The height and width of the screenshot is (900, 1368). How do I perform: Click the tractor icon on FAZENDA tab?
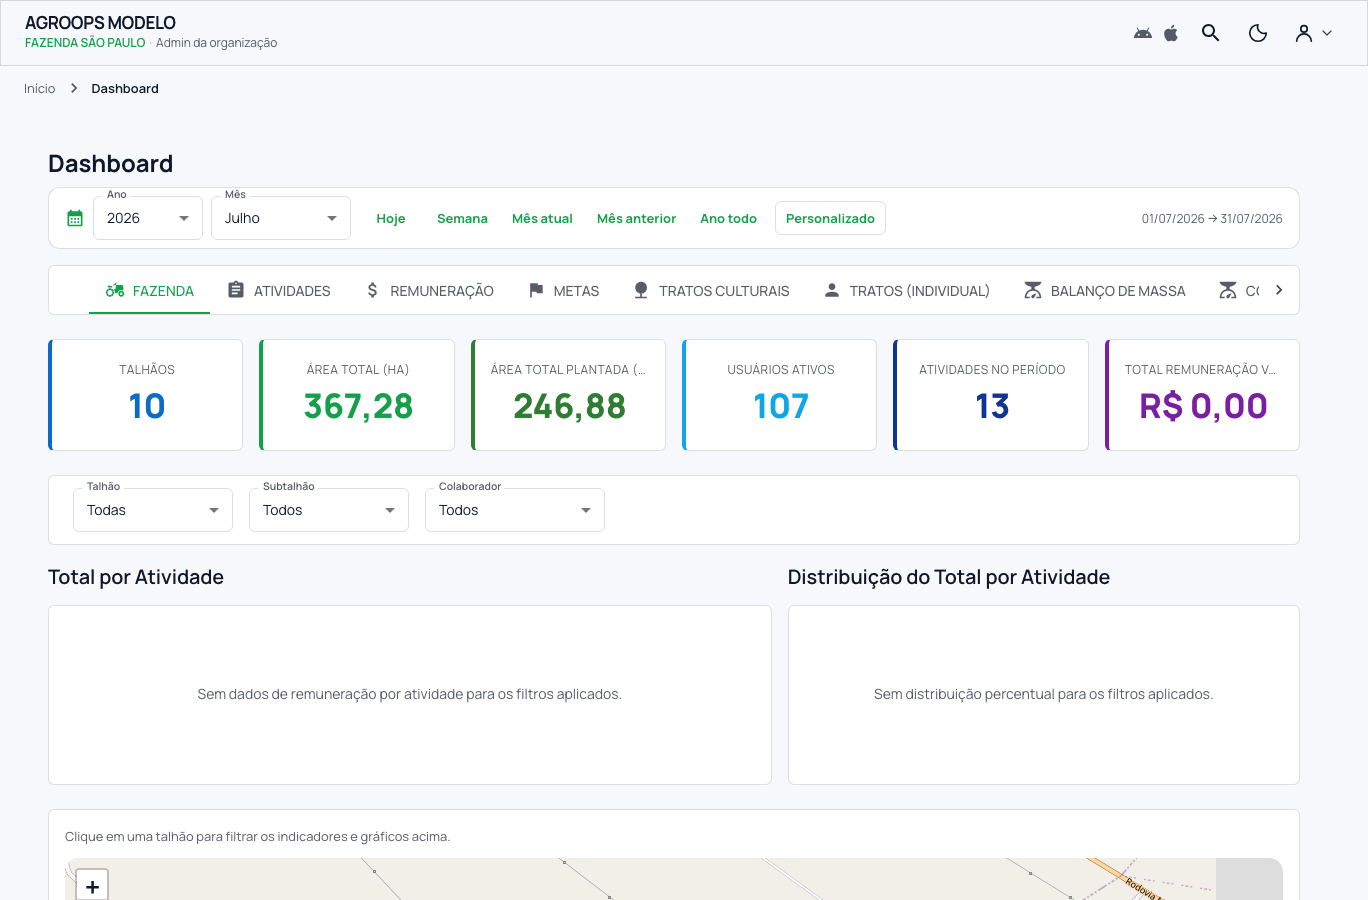click(x=115, y=290)
